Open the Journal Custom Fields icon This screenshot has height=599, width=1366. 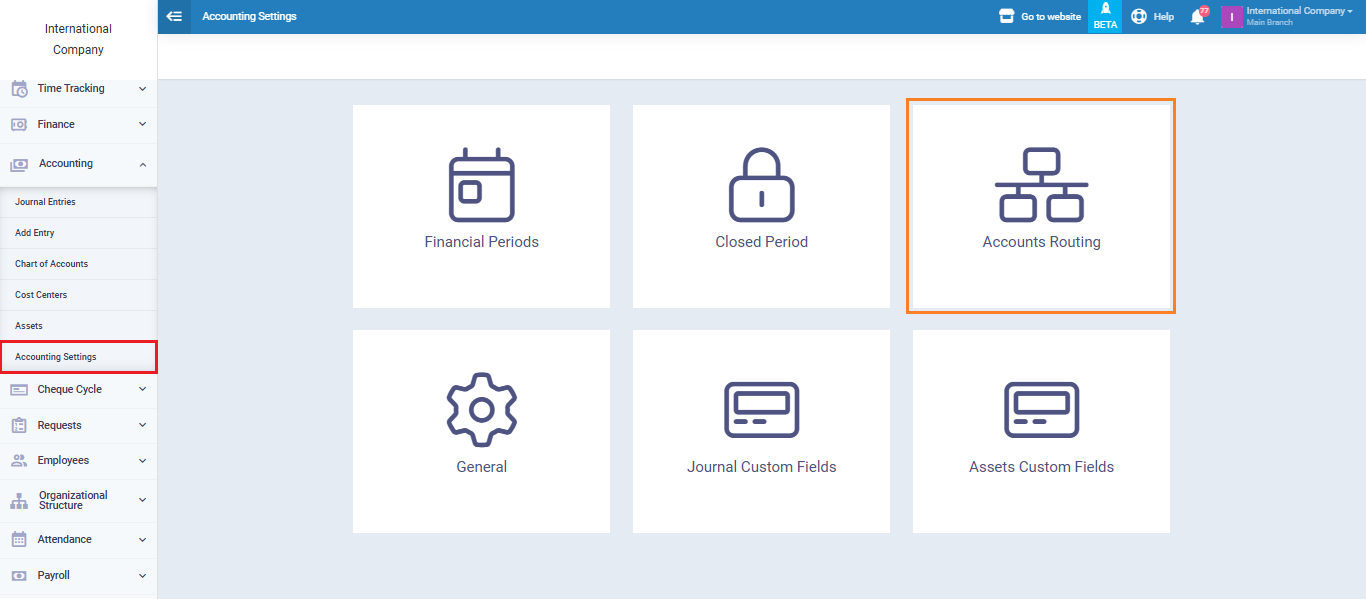click(x=761, y=409)
